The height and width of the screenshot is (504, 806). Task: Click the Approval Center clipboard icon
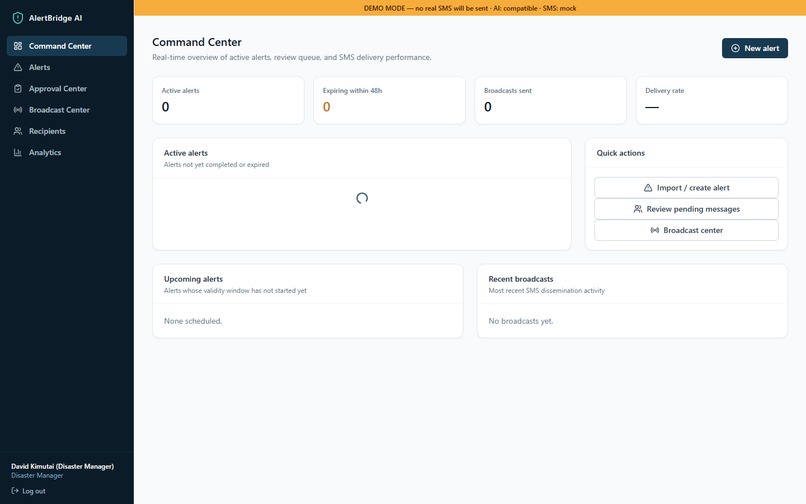[x=18, y=88]
